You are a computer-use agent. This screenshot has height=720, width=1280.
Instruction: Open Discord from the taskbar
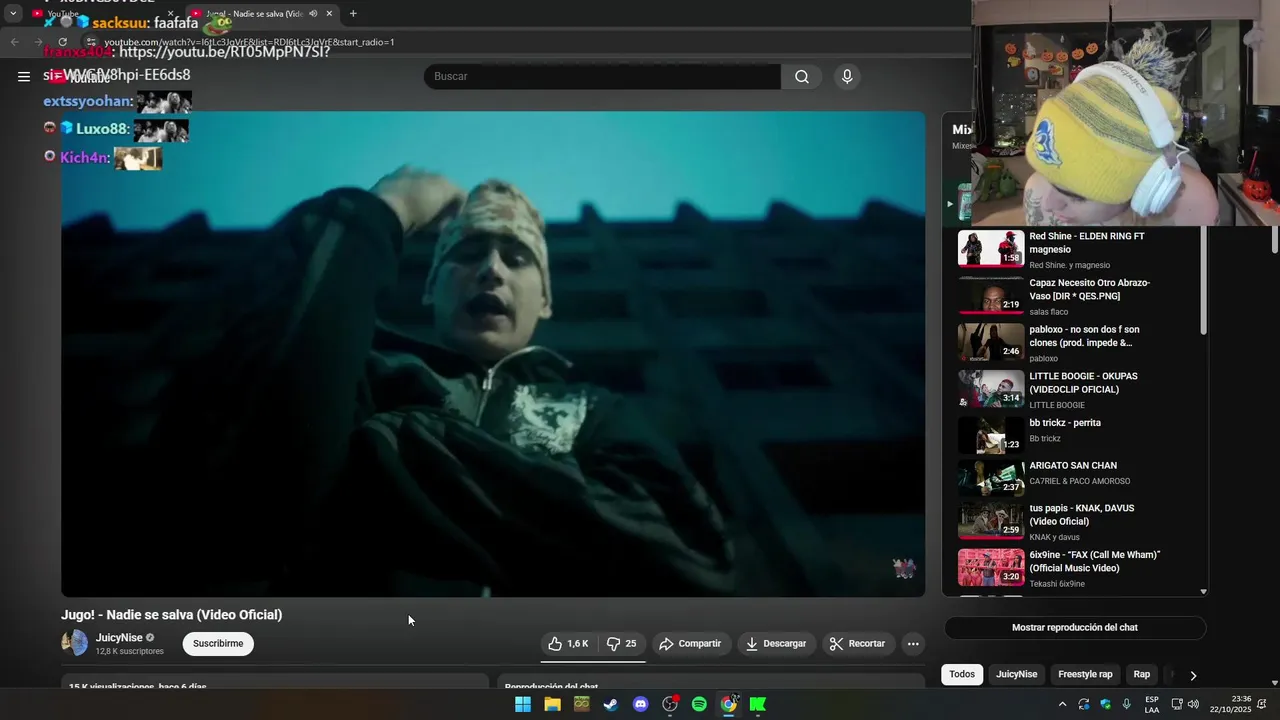(x=641, y=704)
